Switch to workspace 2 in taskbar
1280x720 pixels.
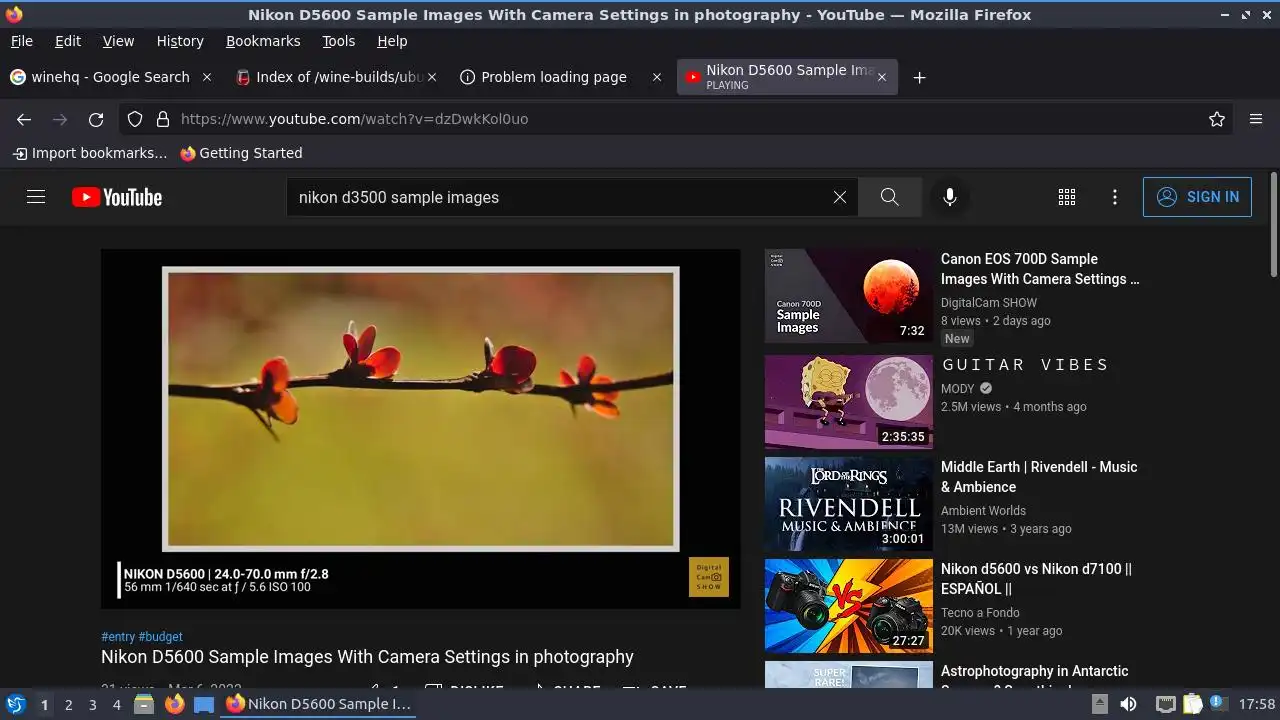(68, 704)
